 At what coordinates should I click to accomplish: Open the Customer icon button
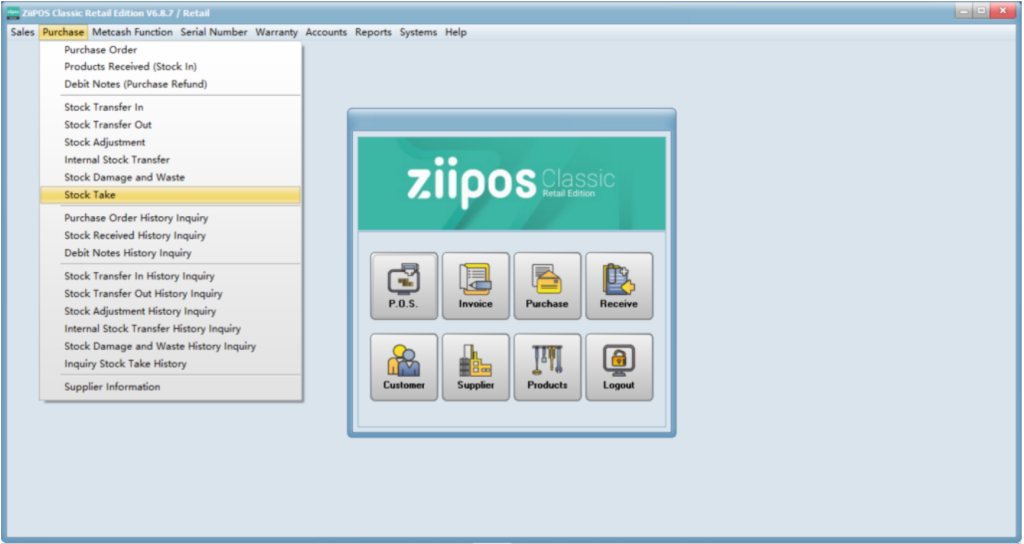[404, 367]
